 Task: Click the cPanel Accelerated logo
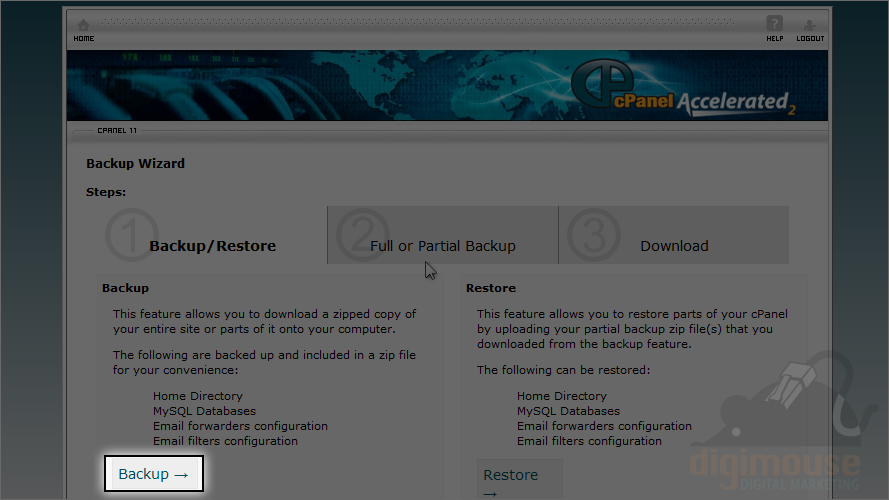click(x=683, y=89)
